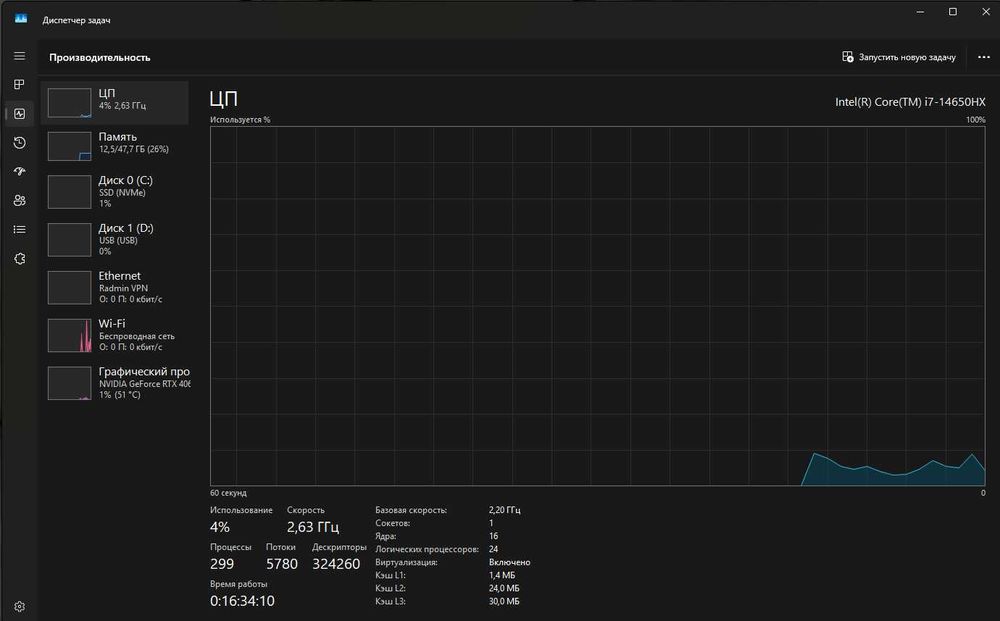Close the Task Manager window
This screenshot has height=621, width=1000.
click(985, 11)
